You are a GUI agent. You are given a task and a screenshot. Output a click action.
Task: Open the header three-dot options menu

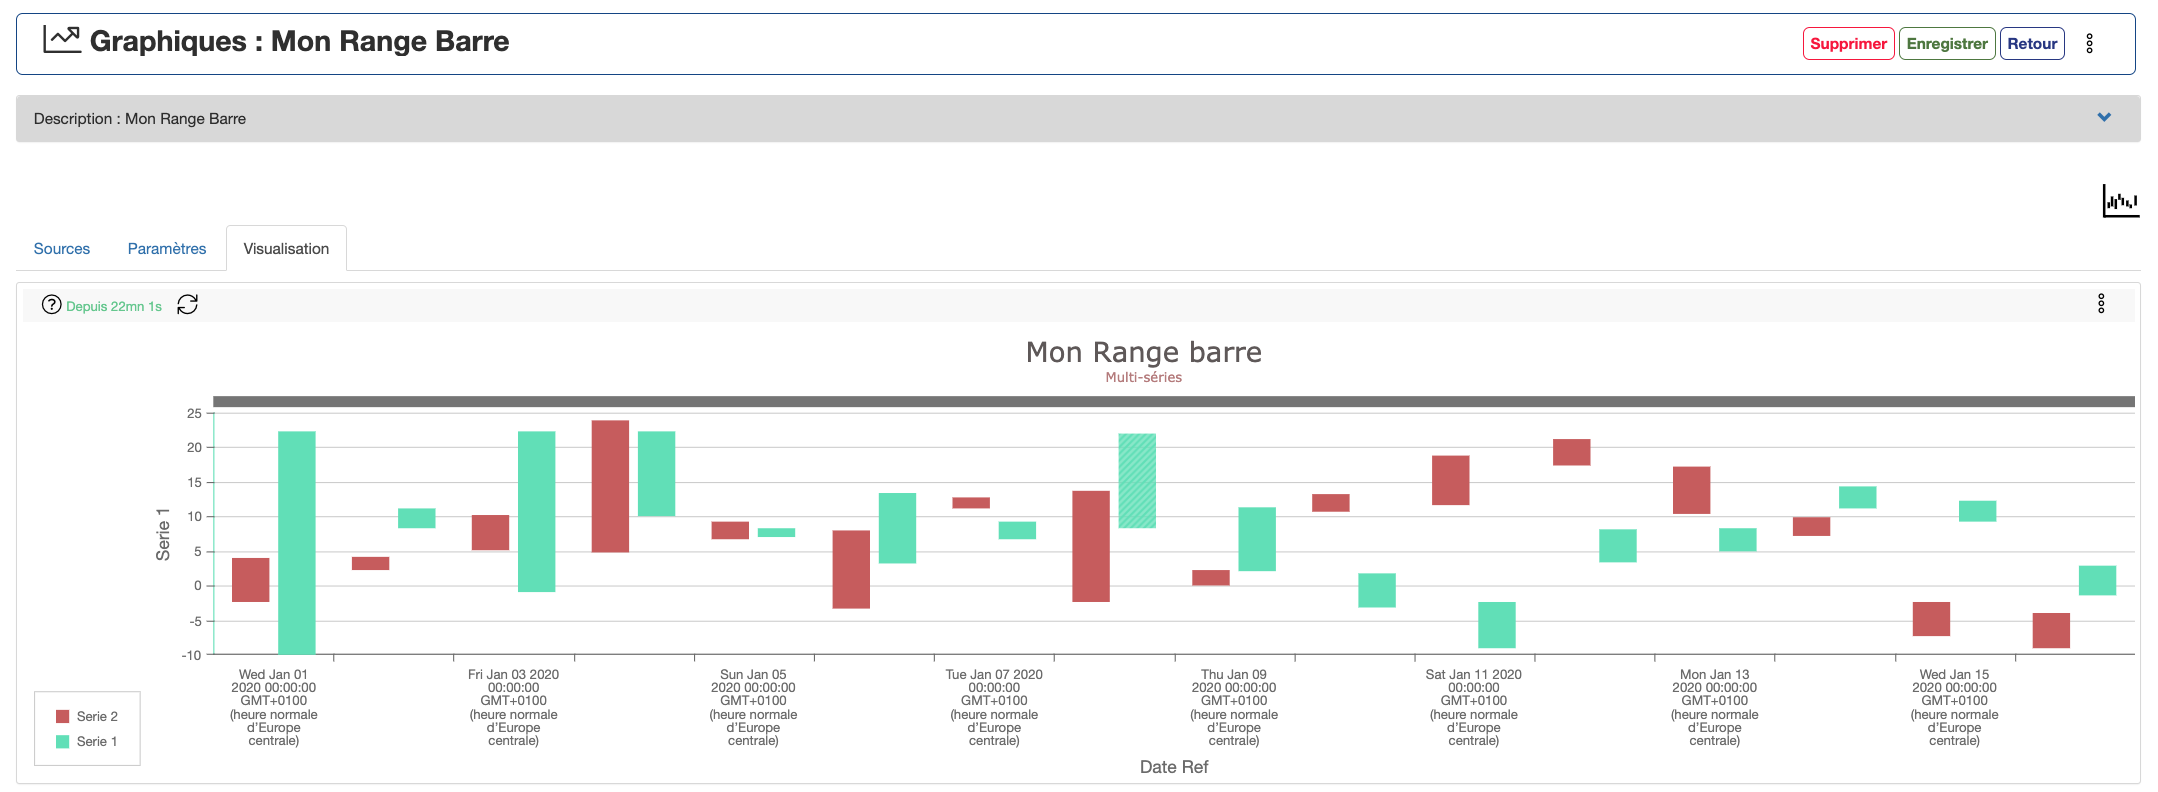2089,44
